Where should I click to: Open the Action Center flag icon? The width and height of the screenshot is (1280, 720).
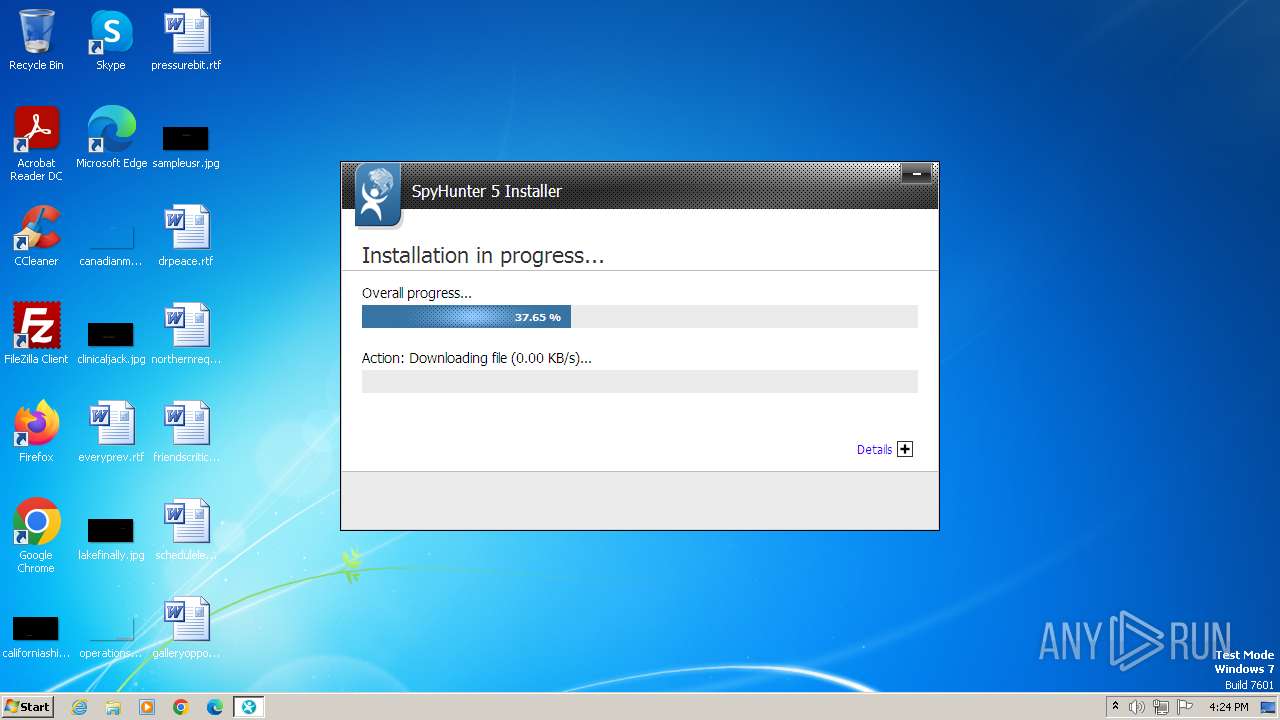tap(1185, 707)
